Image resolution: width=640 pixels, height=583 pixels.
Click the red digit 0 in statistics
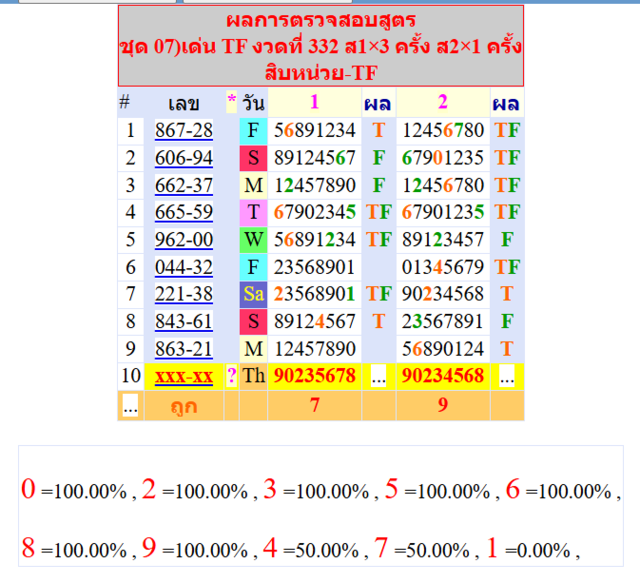28,489
